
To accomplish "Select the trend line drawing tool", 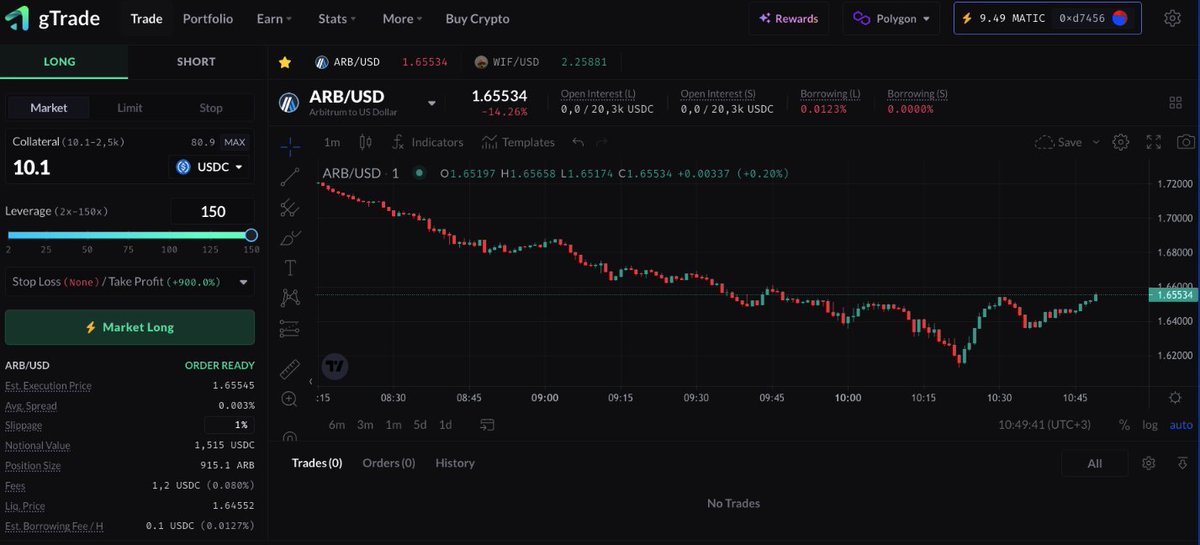I will tap(290, 177).
